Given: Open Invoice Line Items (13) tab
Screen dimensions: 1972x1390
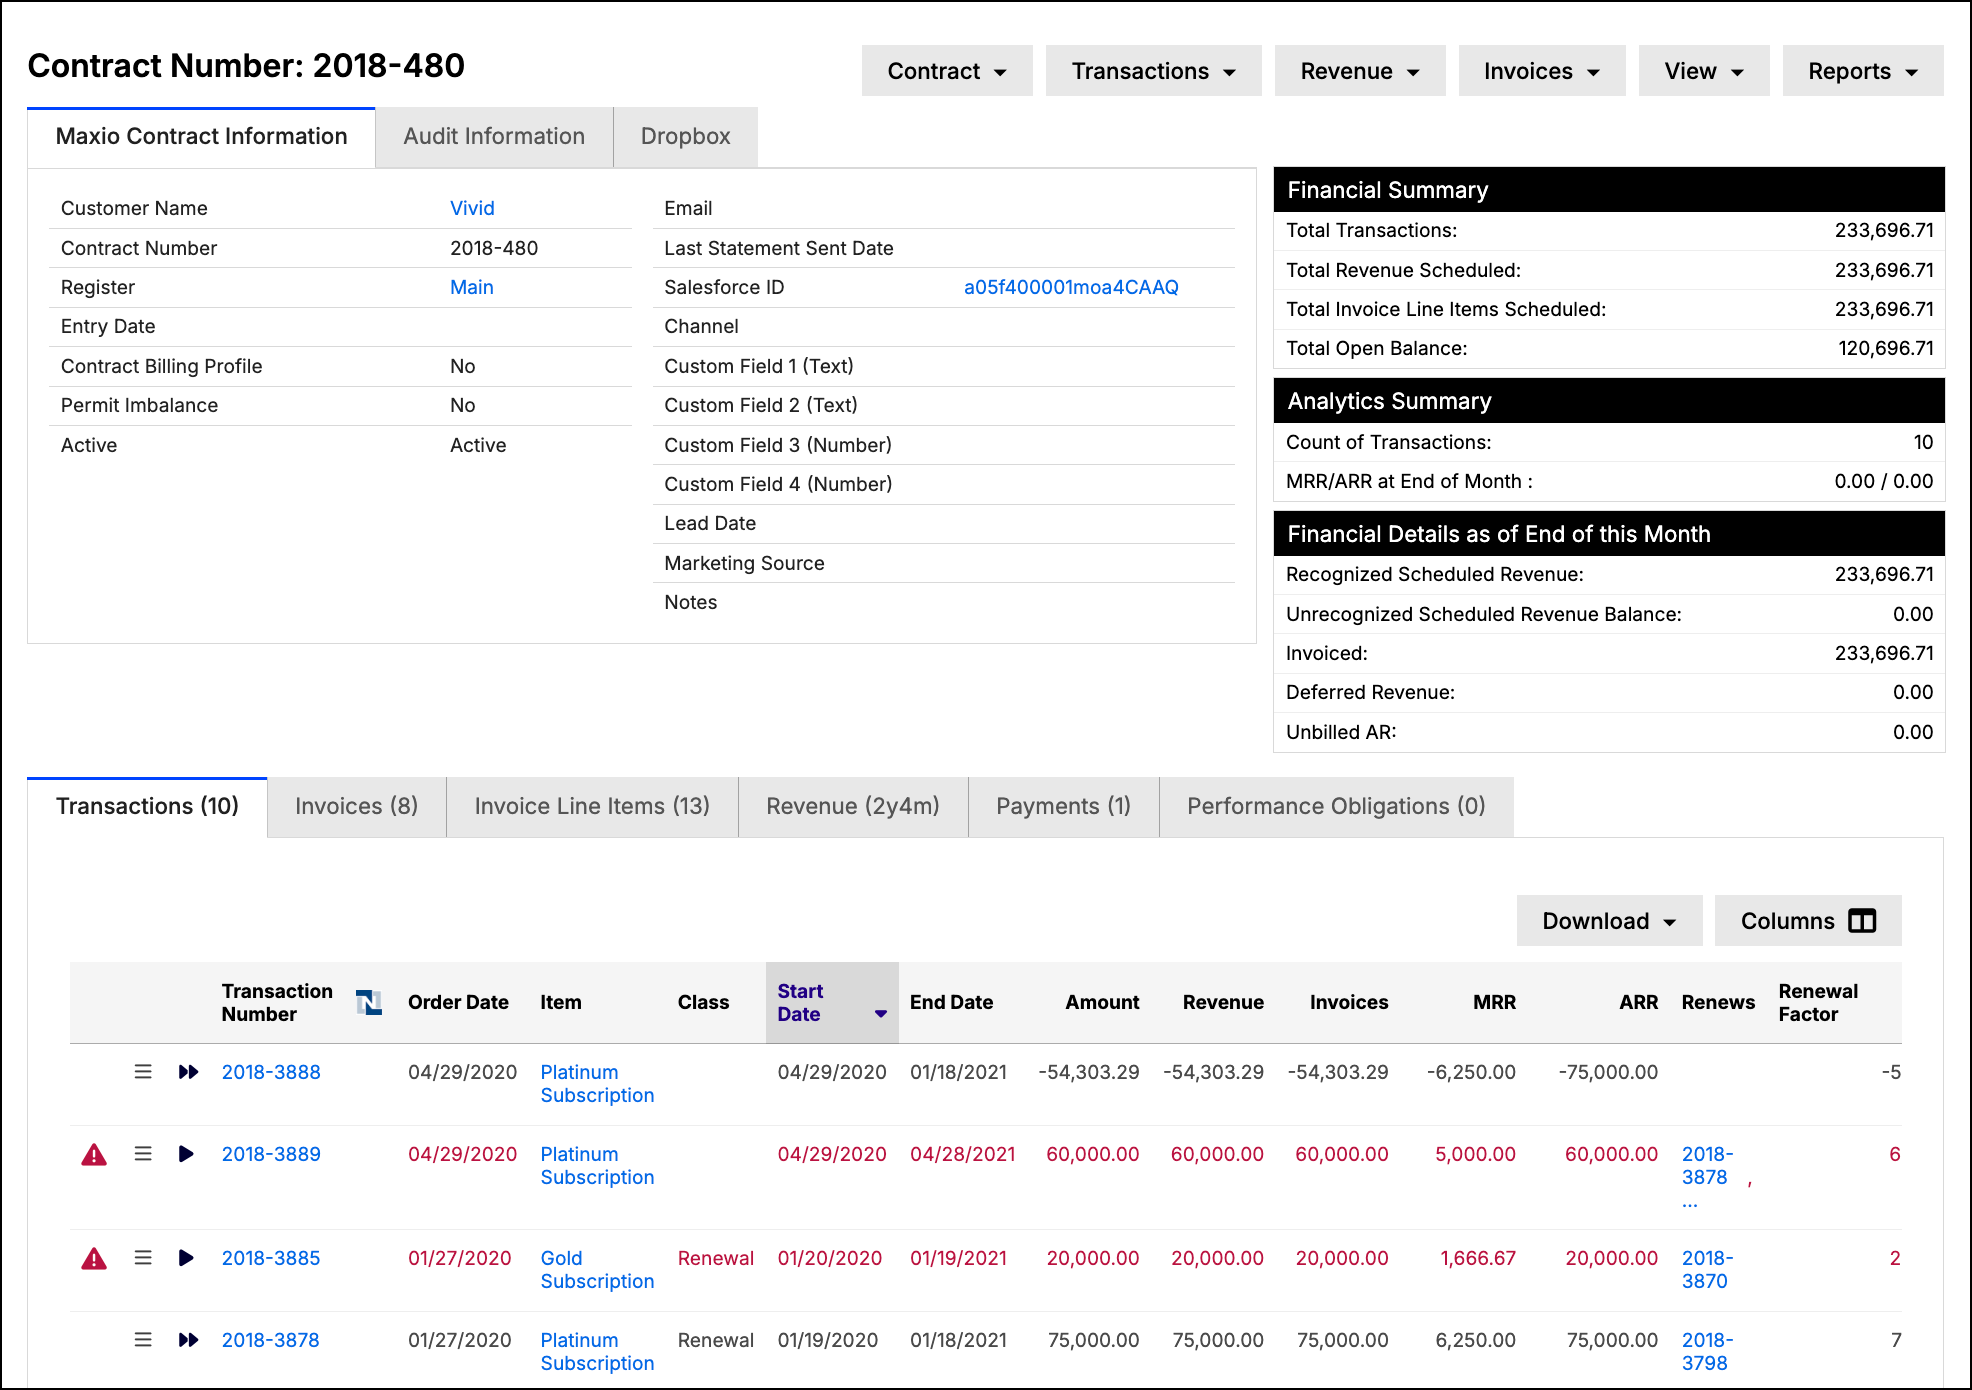Looking at the screenshot, I should pos(592,807).
